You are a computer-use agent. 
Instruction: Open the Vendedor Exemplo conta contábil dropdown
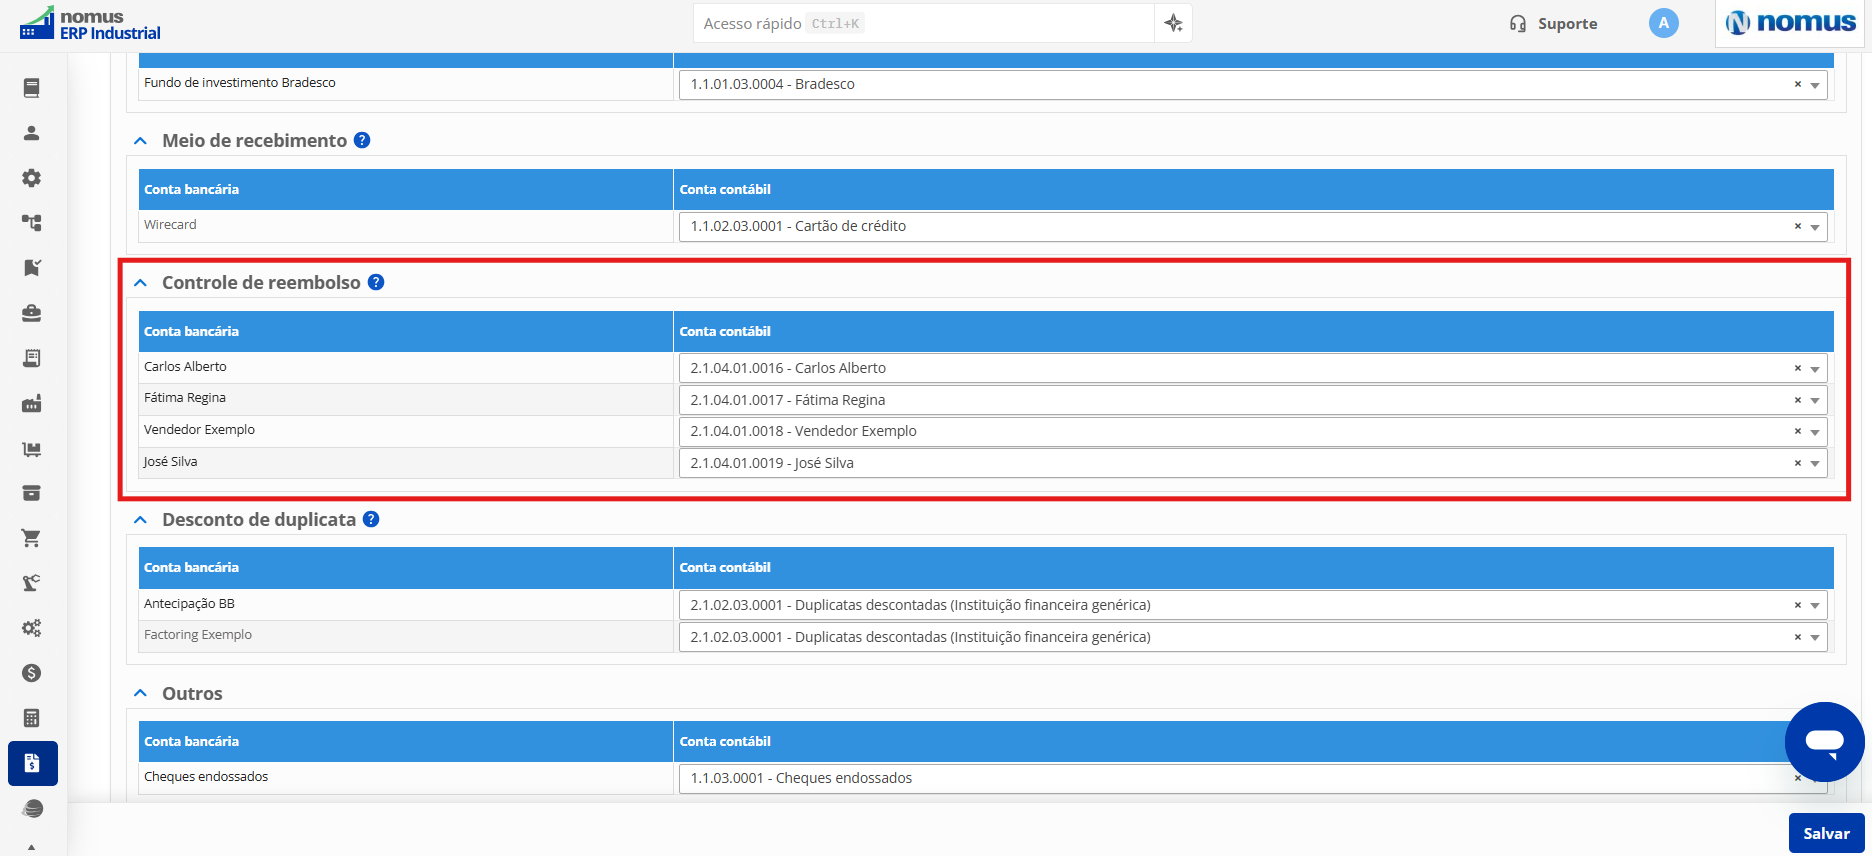click(x=1815, y=432)
